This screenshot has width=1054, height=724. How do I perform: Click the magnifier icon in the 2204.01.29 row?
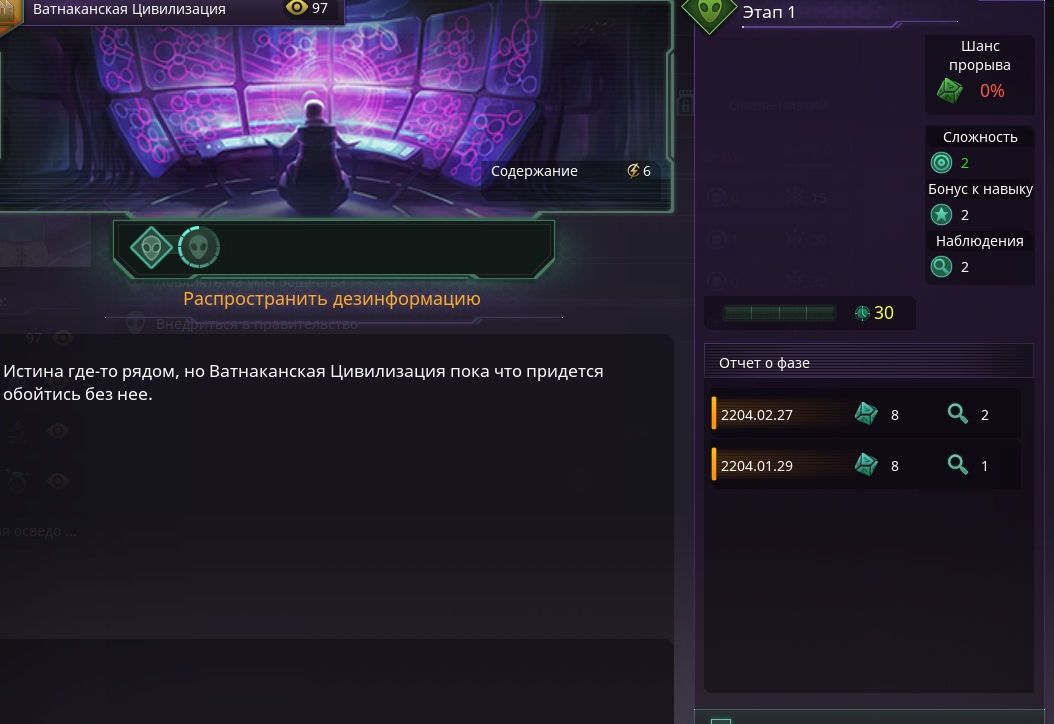pyautogui.click(x=957, y=465)
